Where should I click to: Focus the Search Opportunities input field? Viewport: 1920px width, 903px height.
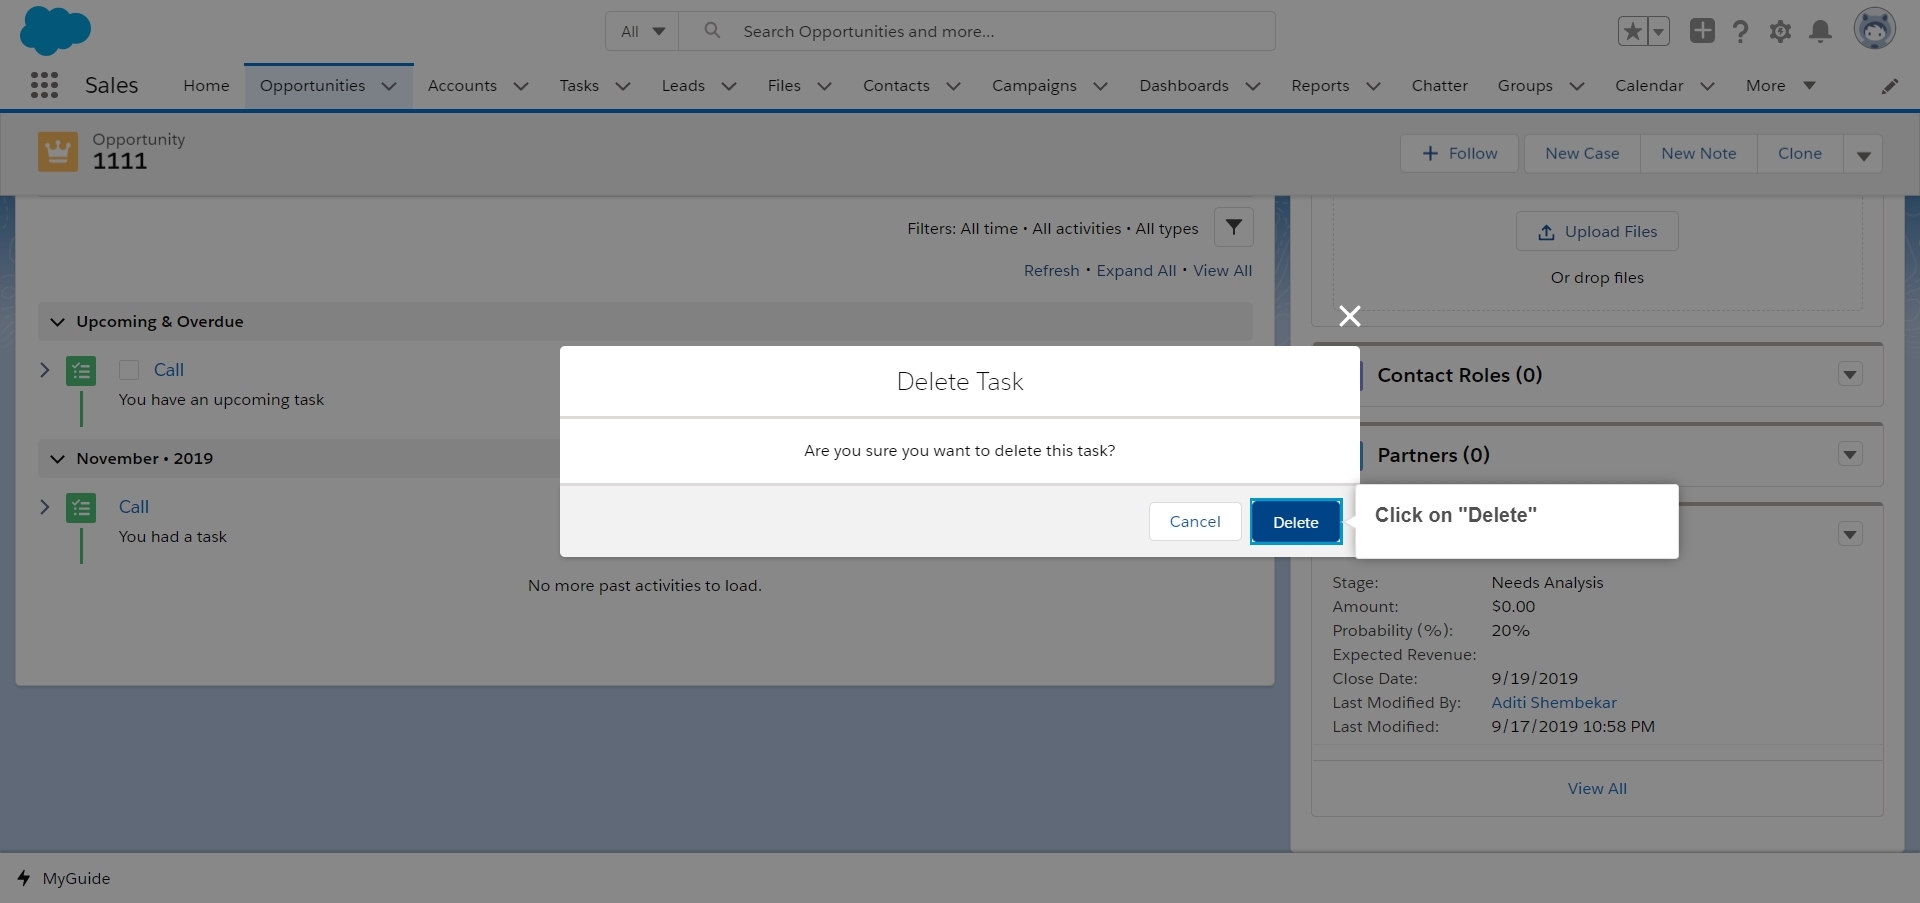pos(976,31)
